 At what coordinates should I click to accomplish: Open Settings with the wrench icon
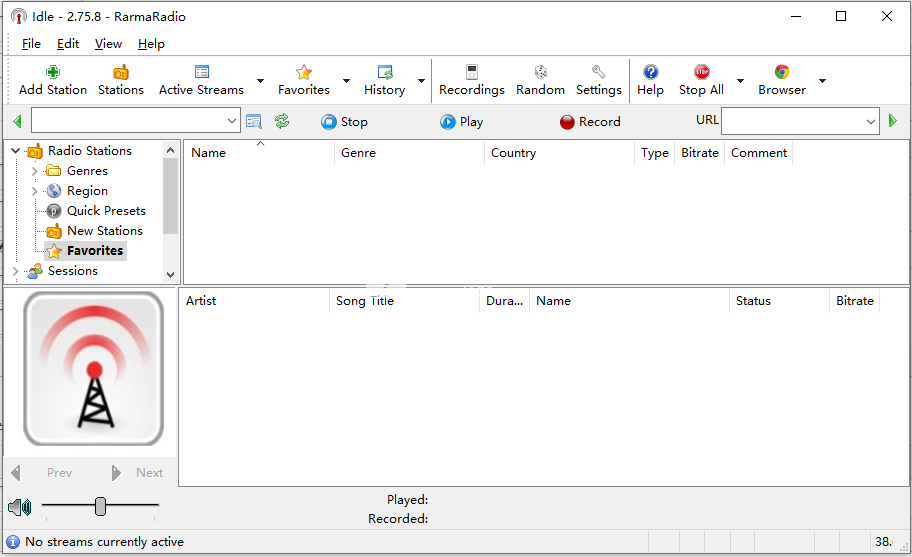(x=598, y=72)
